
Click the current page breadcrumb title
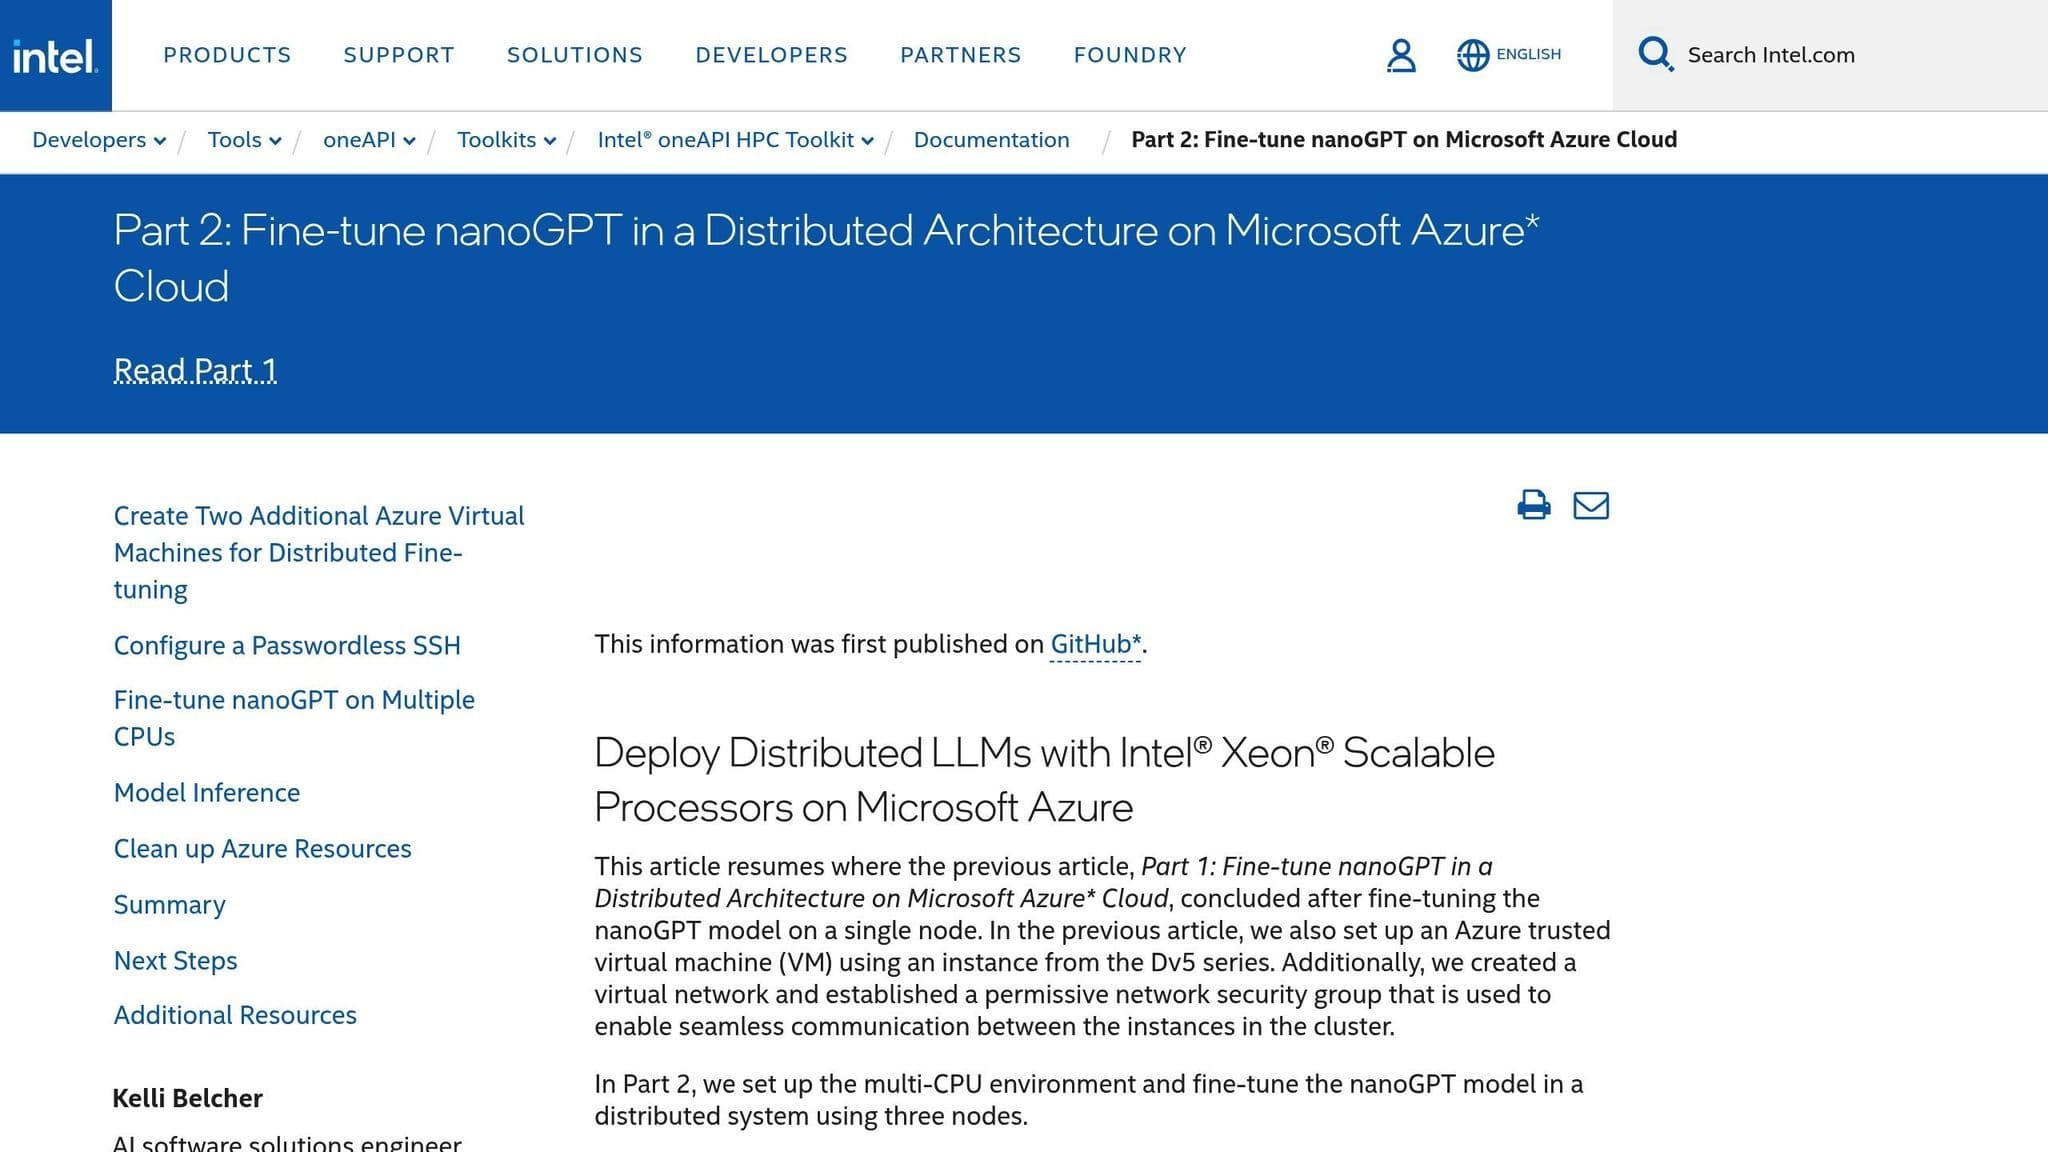1404,140
